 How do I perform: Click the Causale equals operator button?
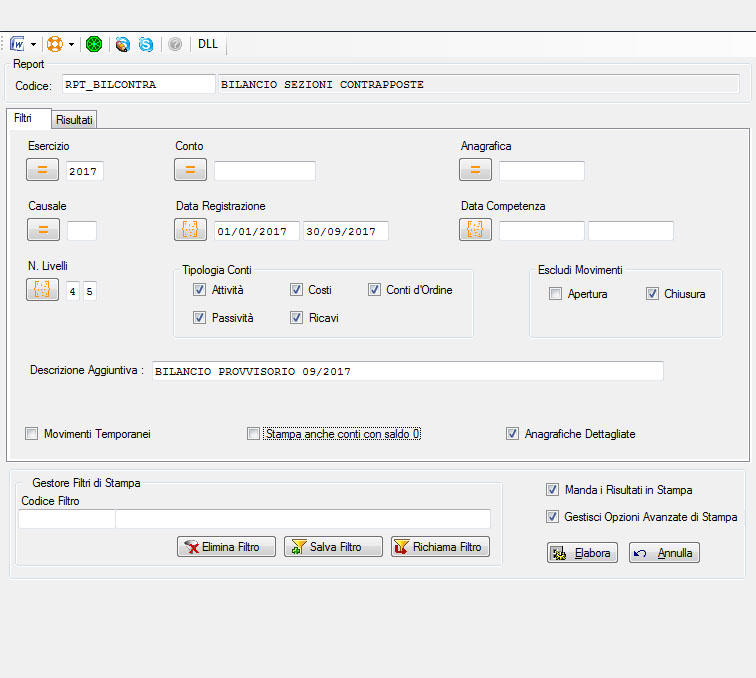coord(43,230)
